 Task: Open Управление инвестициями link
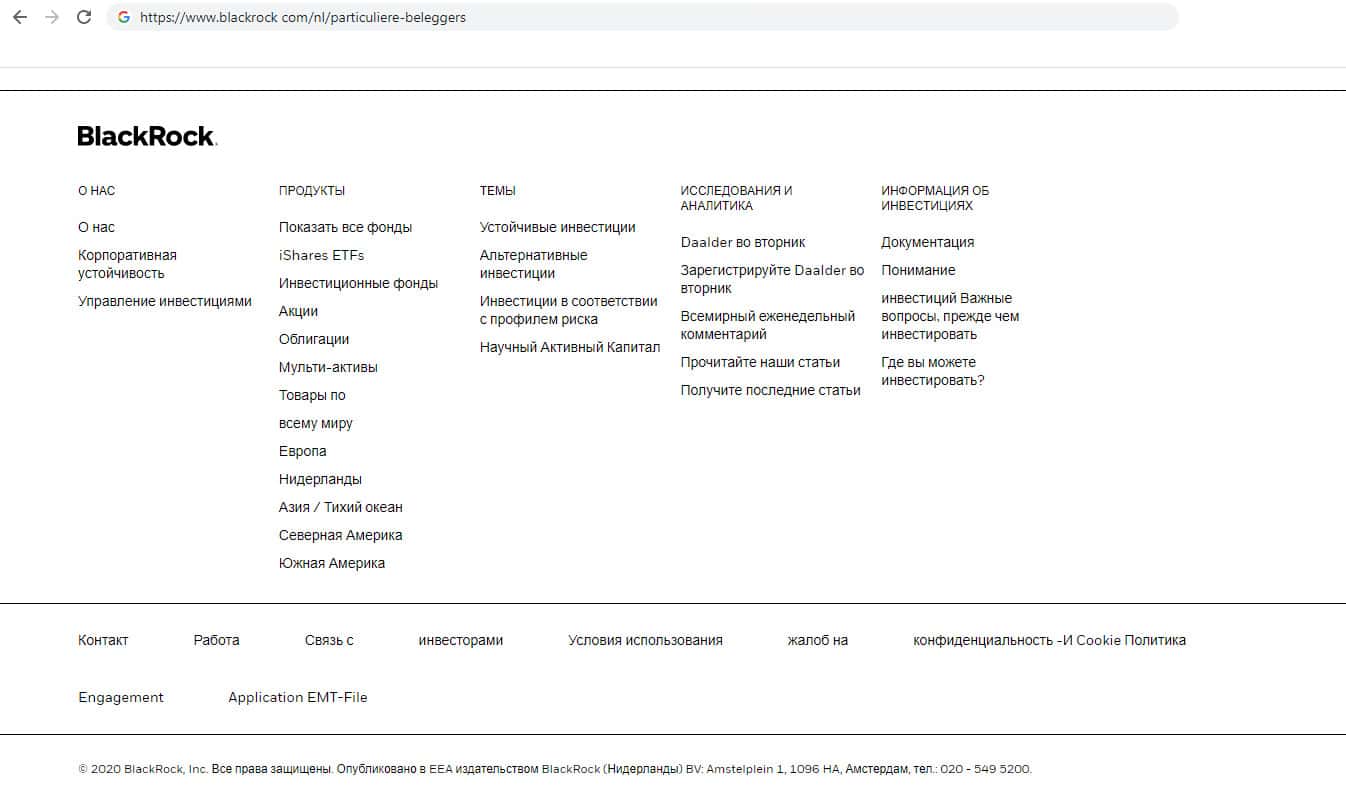coord(165,301)
